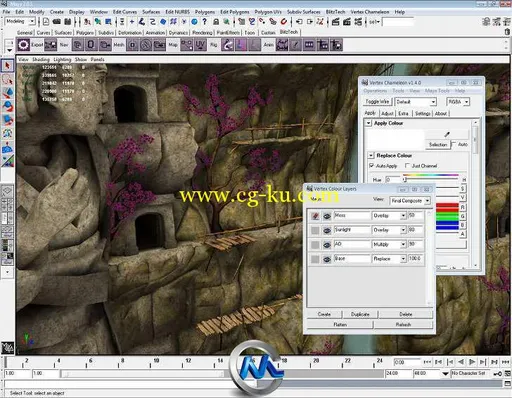This screenshot has width=512, height=398.
Task: Toggle the paint square on Base layer
Action: point(315,259)
